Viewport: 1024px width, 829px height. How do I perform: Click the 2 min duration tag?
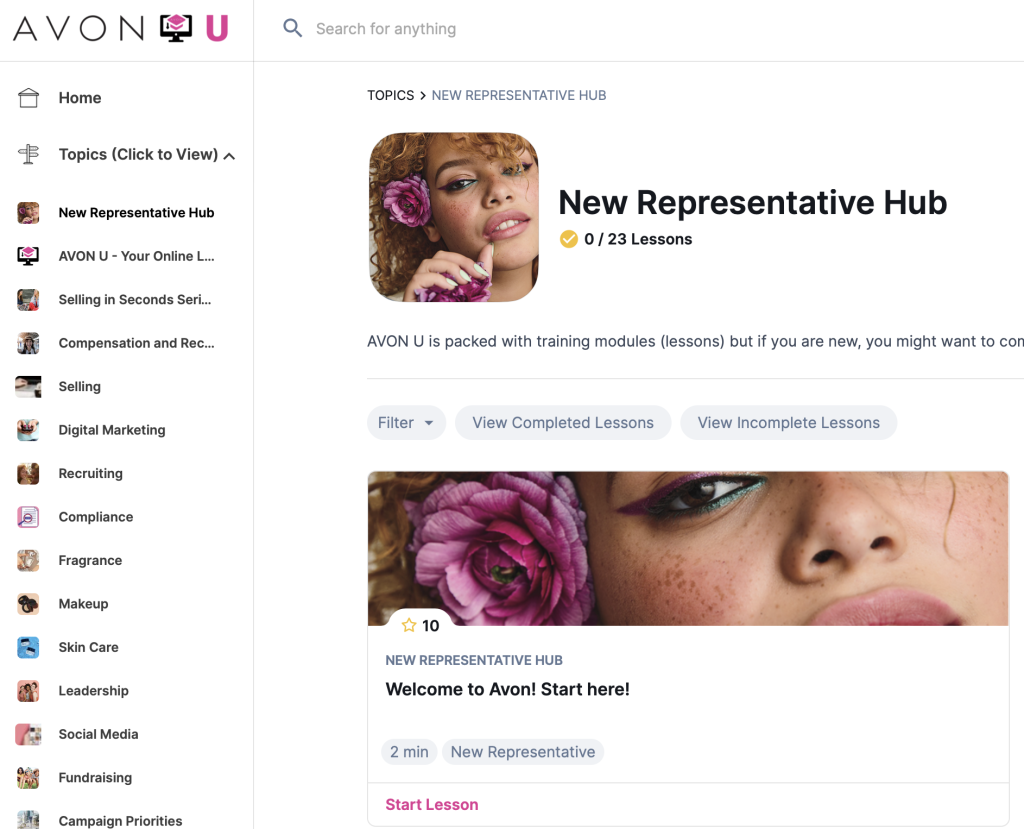[409, 752]
